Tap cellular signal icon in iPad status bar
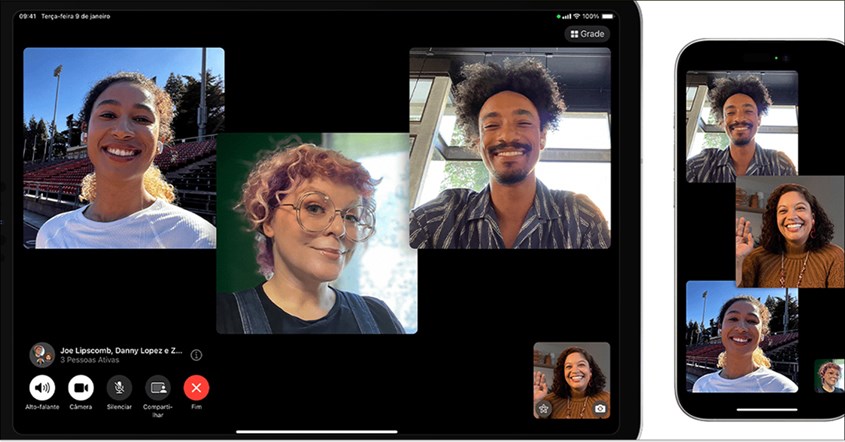Viewport: 845px width, 442px height. click(566, 17)
